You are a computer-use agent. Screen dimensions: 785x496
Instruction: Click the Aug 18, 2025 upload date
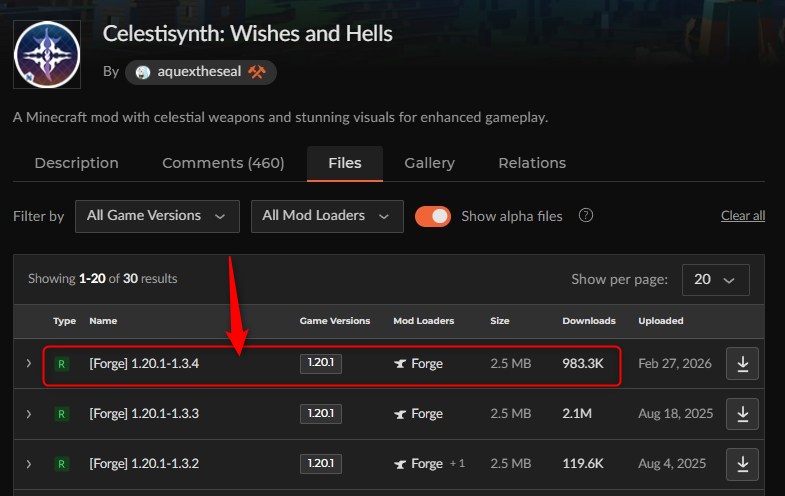tap(675, 414)
